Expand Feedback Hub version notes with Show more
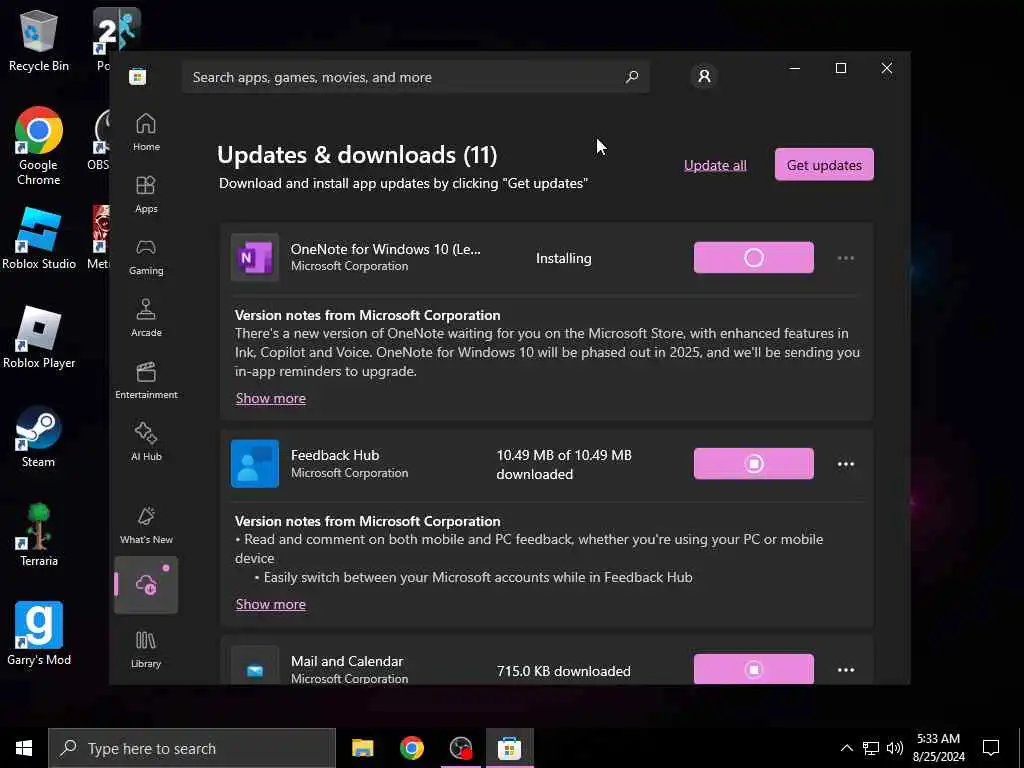The image size is (1024, 768). pos(270,604)
